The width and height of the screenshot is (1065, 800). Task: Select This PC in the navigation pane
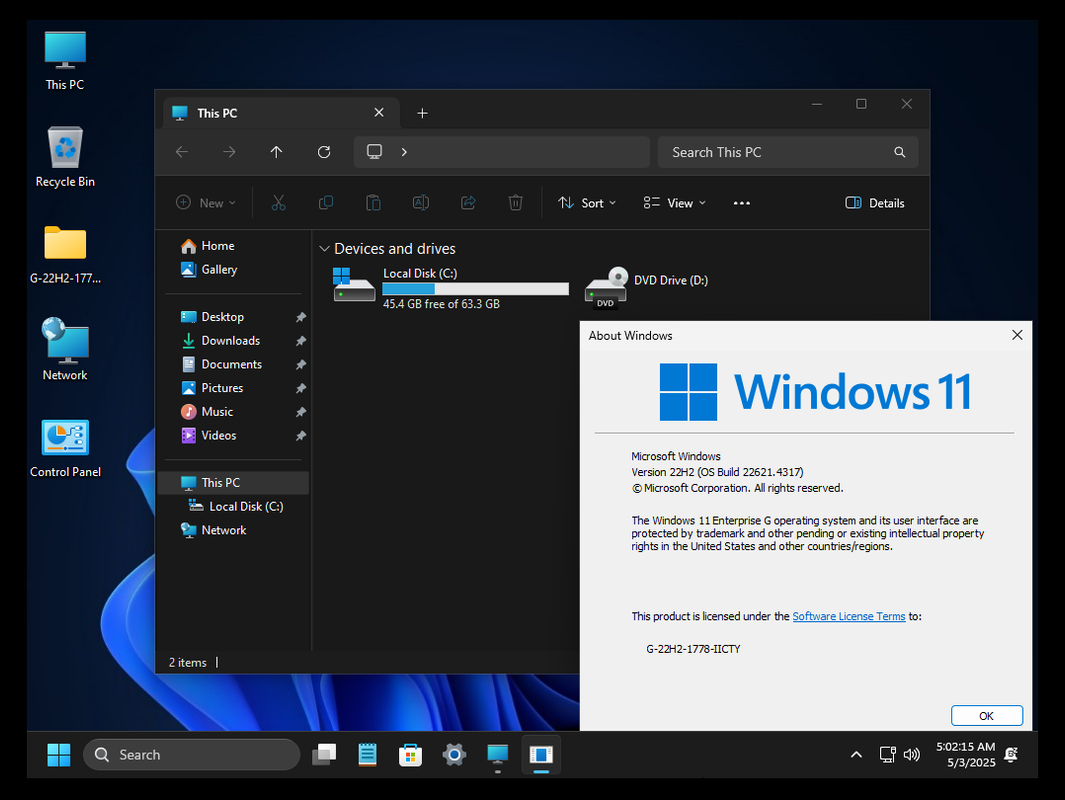235,483
